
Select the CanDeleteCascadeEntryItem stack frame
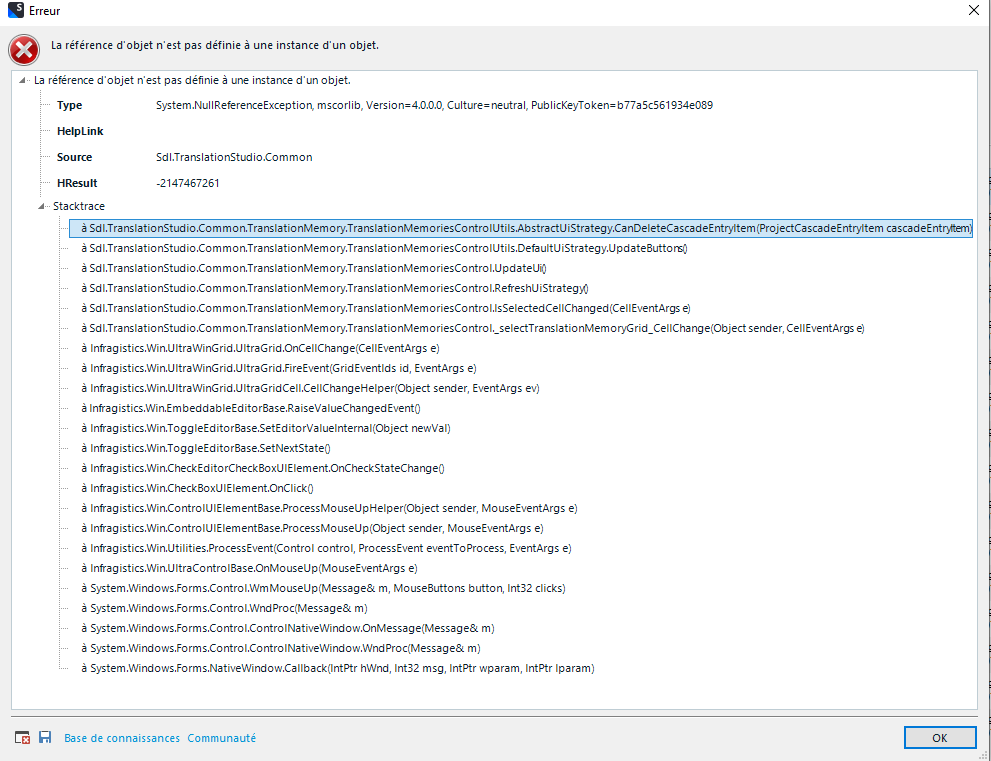pos(521,228)
